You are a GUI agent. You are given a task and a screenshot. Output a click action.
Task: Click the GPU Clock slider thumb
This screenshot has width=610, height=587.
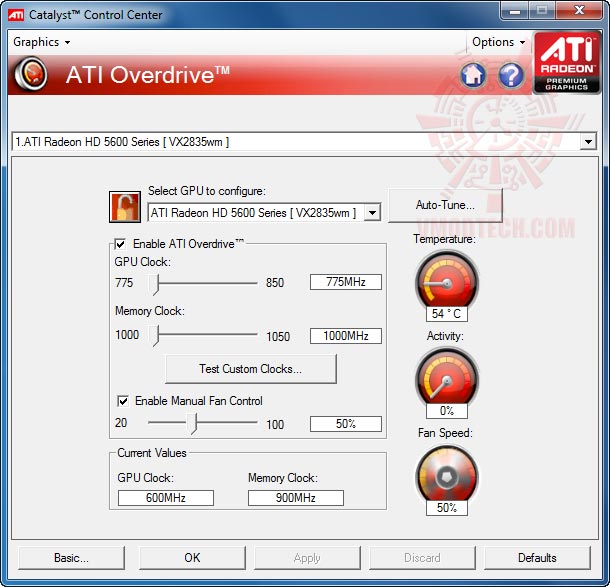(155, 284)
